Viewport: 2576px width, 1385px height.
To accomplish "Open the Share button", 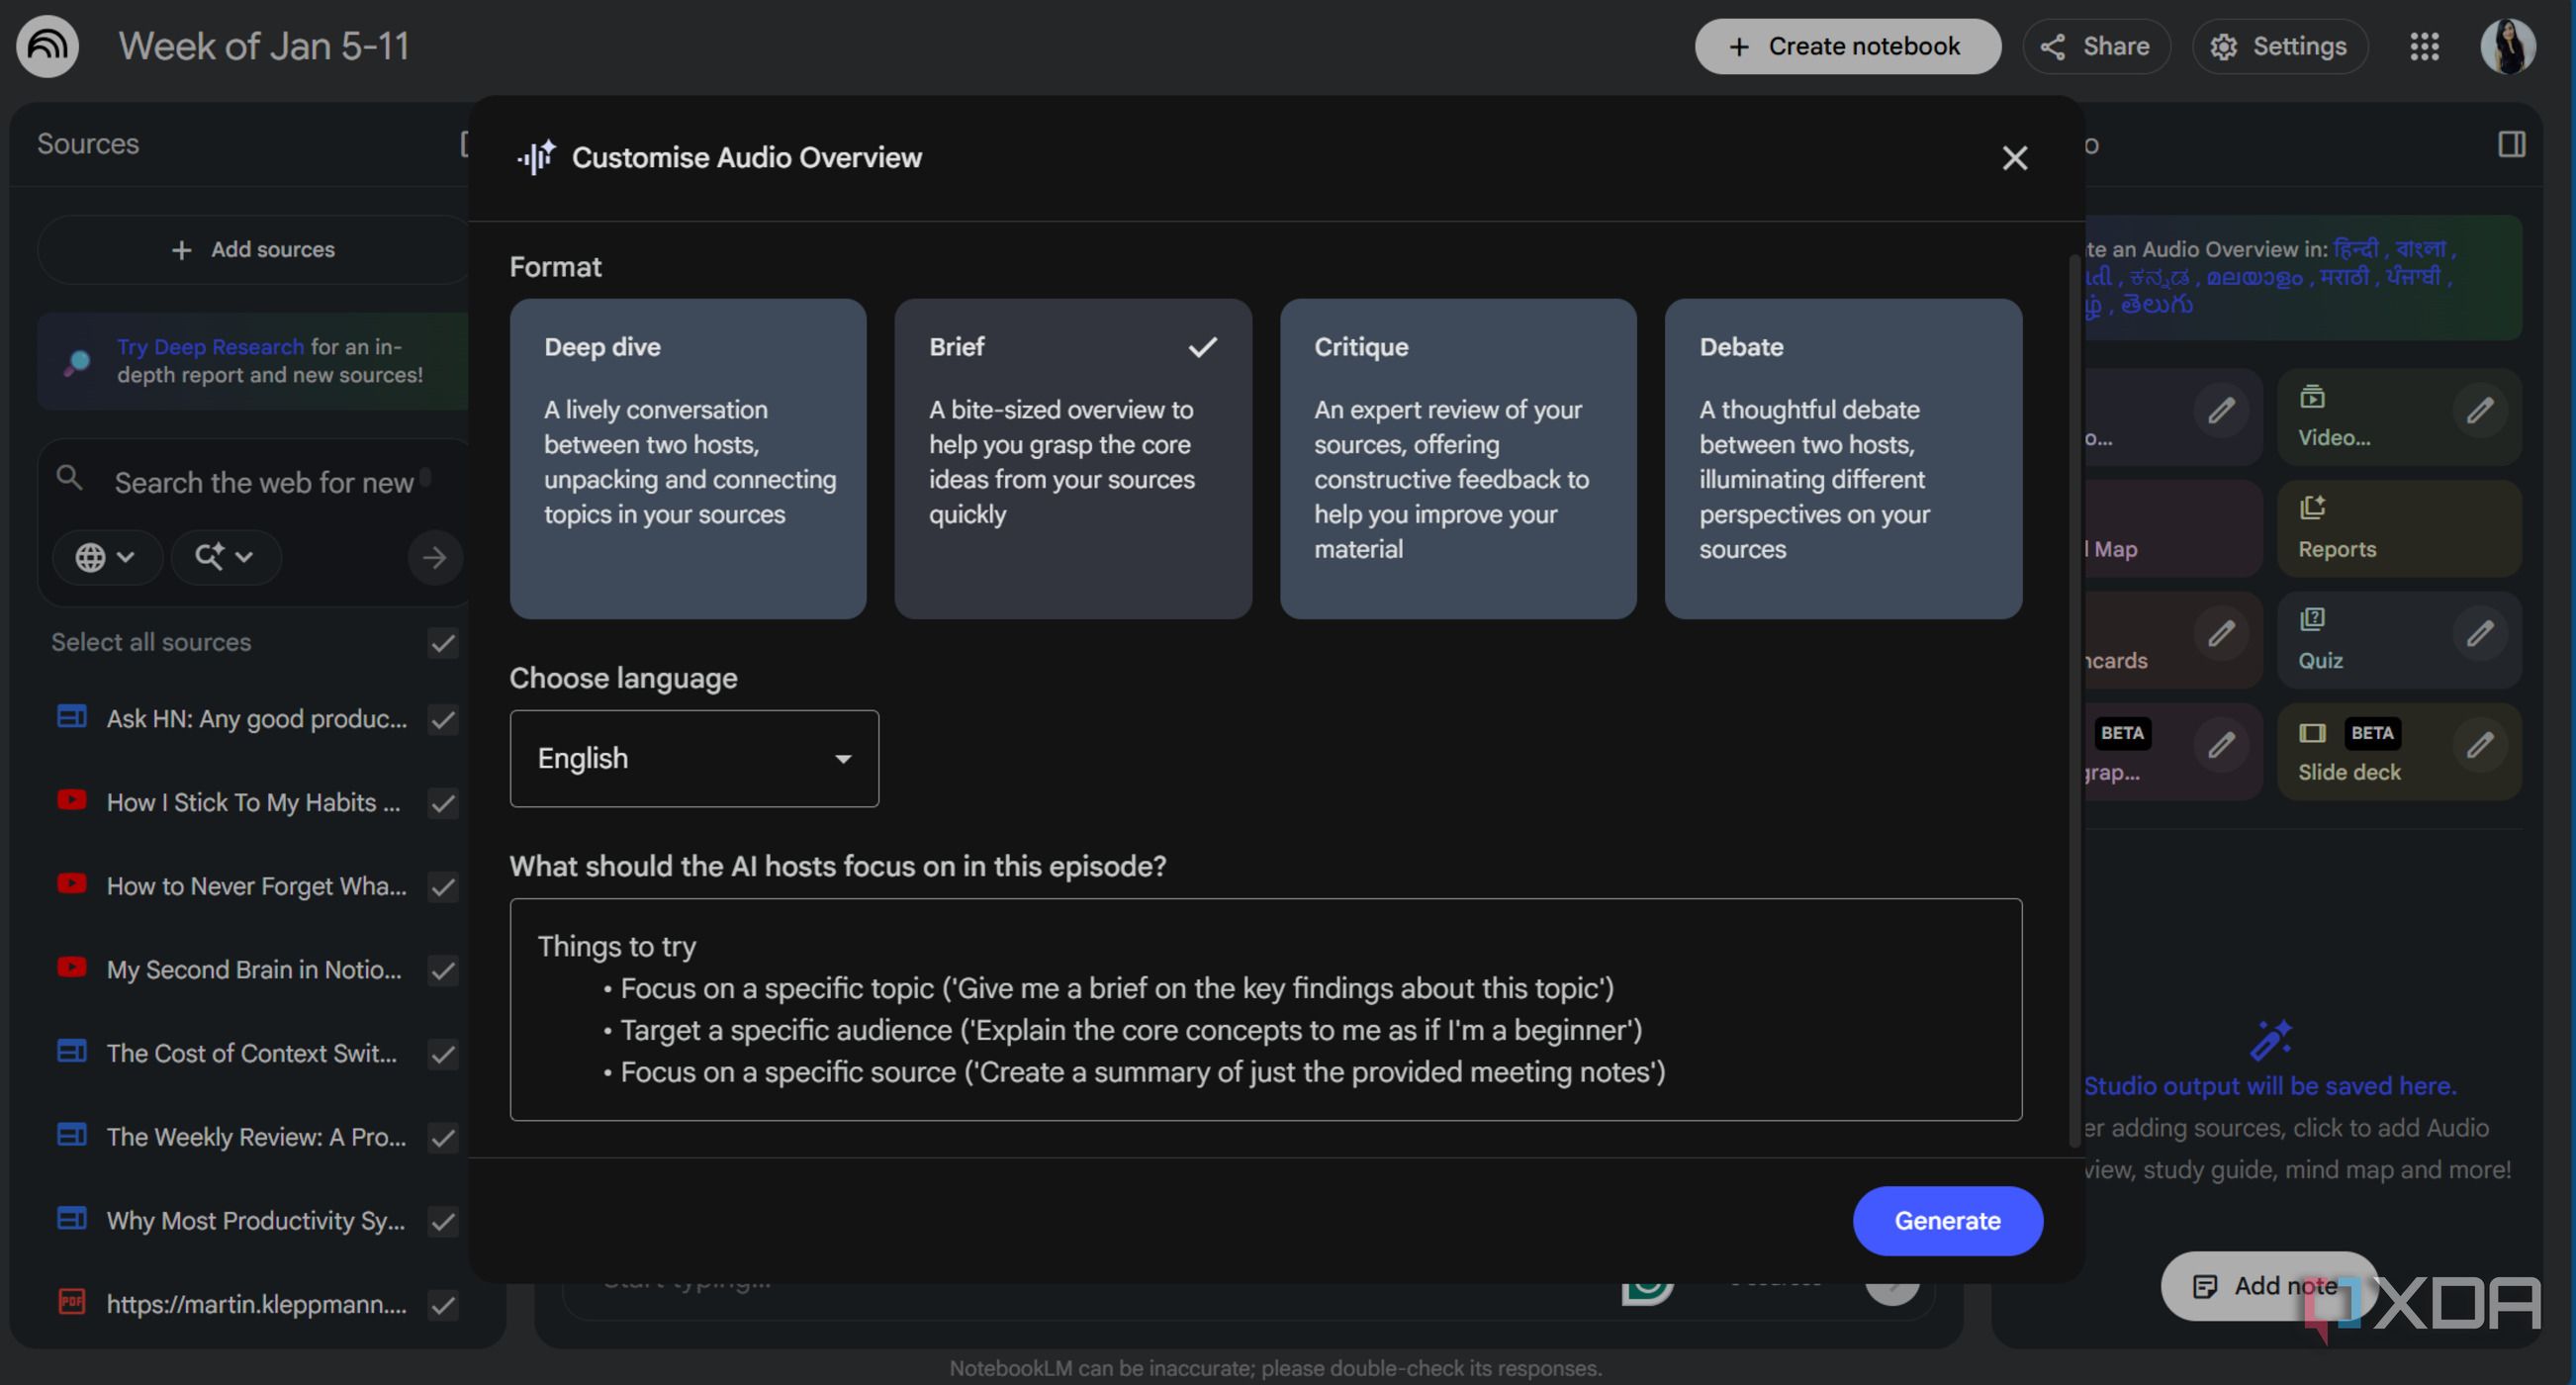I will click(x=2096, y=46).
